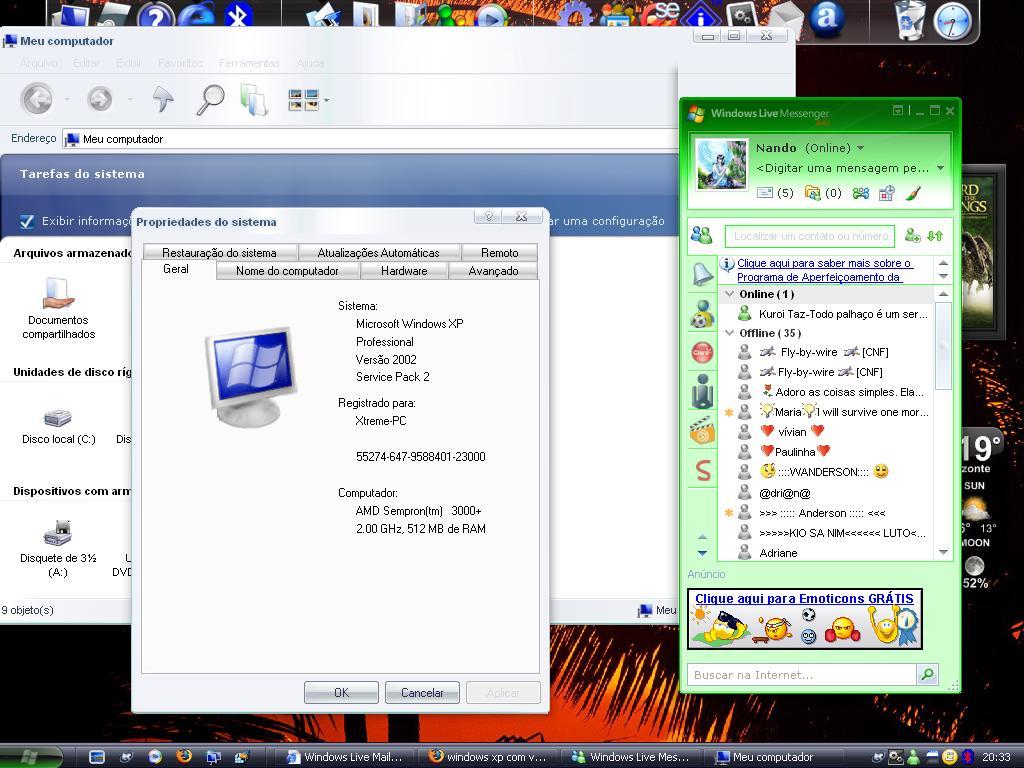Select the Nome do computador tab
Screen dimensions: 1024x768
pyautogui.click(x=287, y=271)
